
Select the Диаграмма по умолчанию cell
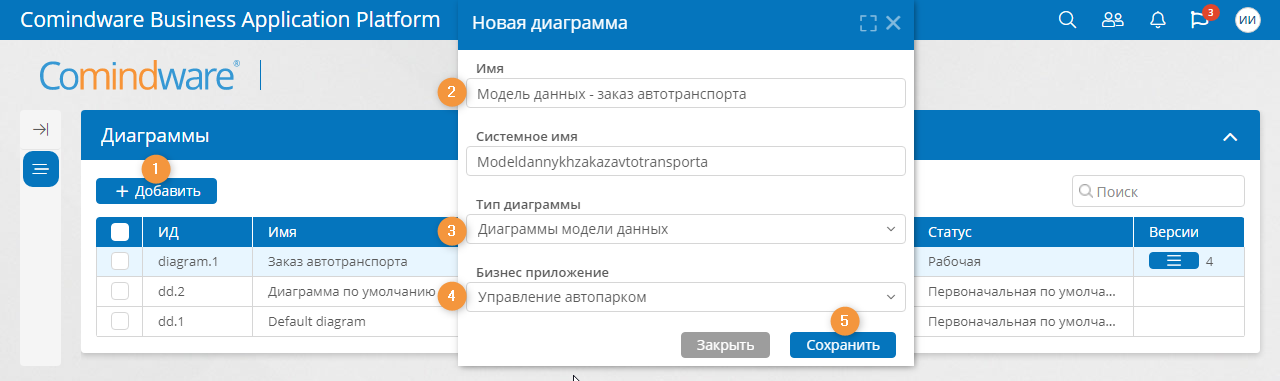click(x=356, y=292)
